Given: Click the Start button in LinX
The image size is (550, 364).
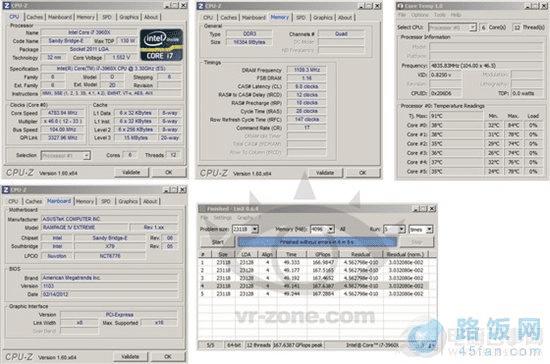Looking at the screenshot, I should pos(217,242).
